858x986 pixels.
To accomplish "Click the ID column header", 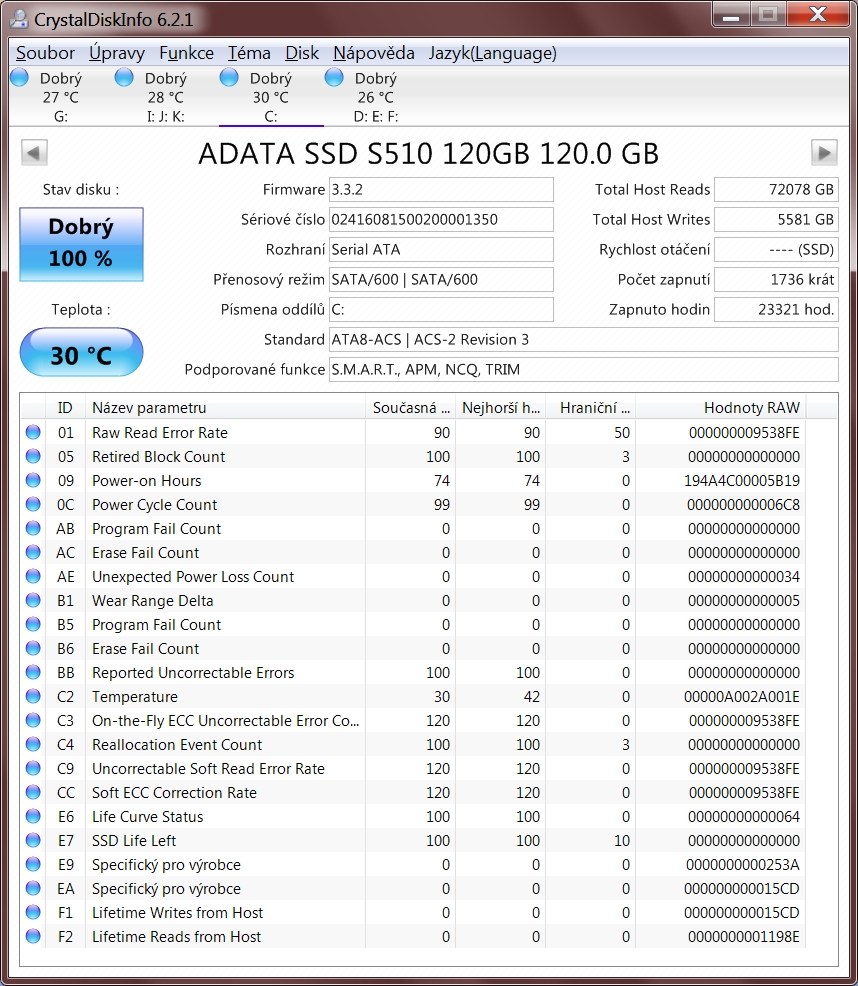I will (x=65, y=407).
